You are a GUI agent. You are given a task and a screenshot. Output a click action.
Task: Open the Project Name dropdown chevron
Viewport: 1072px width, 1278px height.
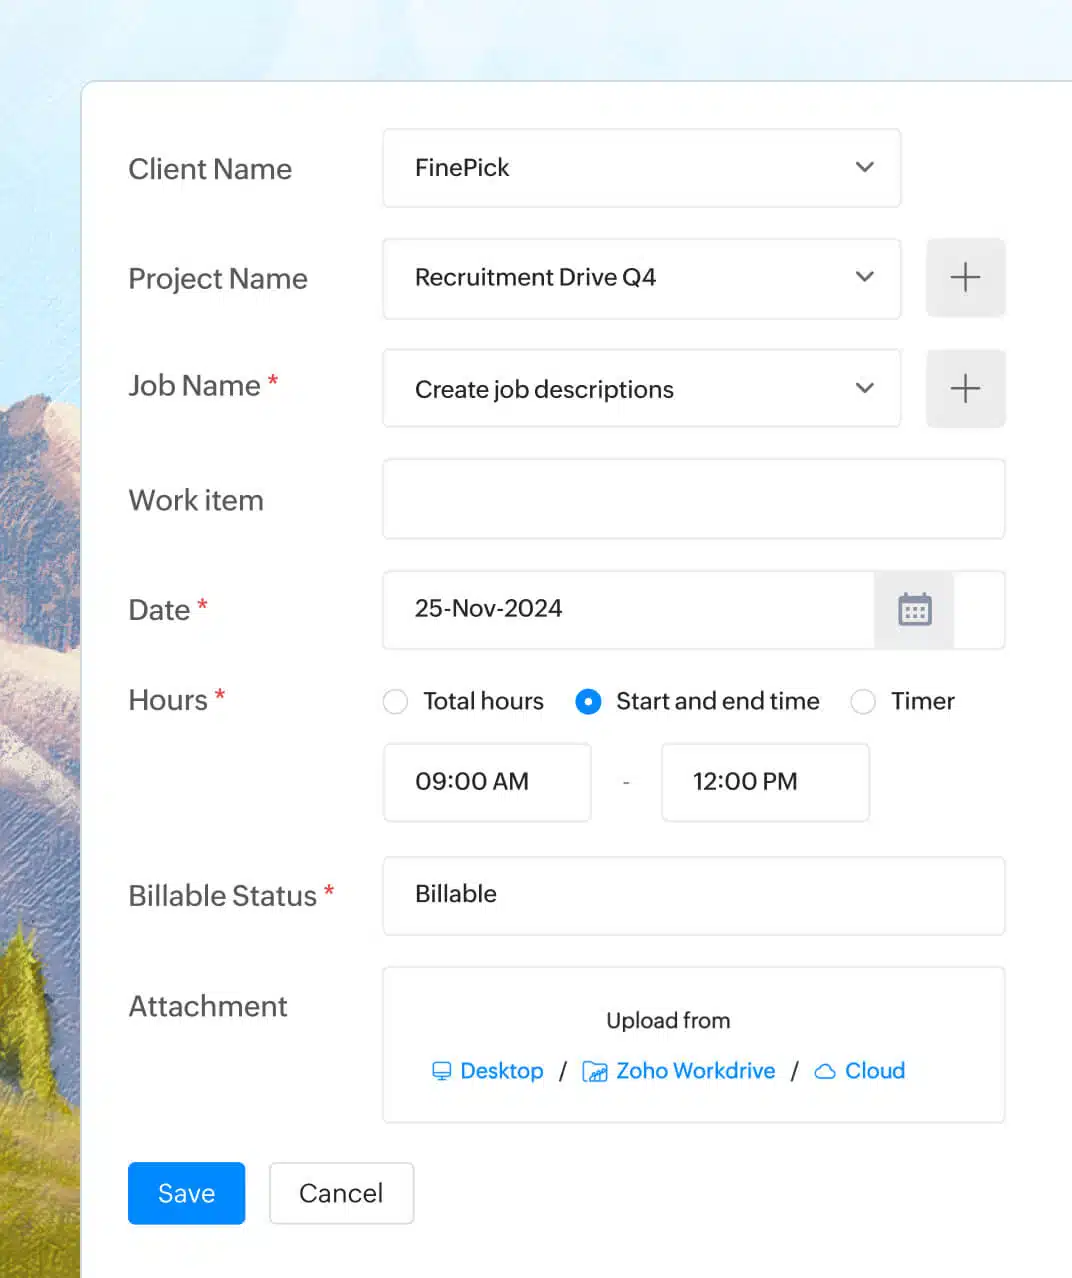(864, 277)
